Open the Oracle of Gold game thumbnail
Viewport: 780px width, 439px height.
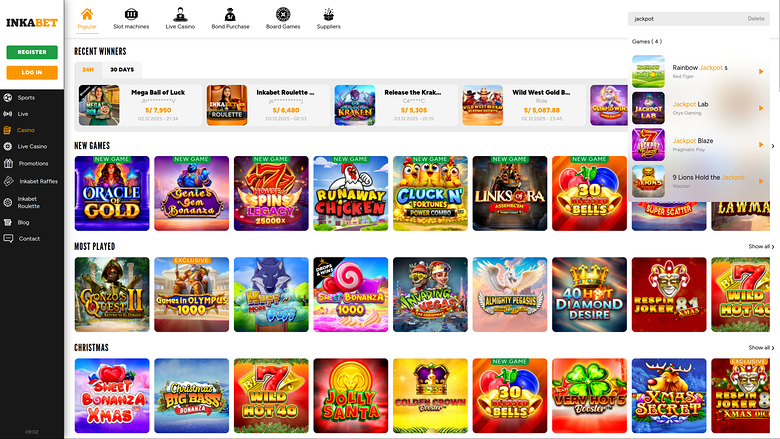point(112,193)
